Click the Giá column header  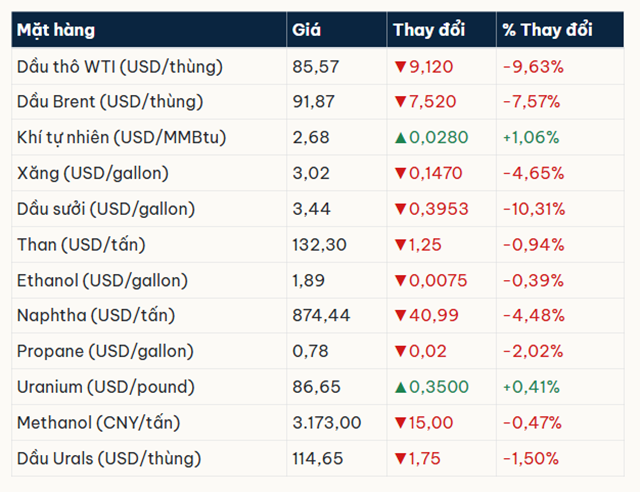click(x=306, y=30)
